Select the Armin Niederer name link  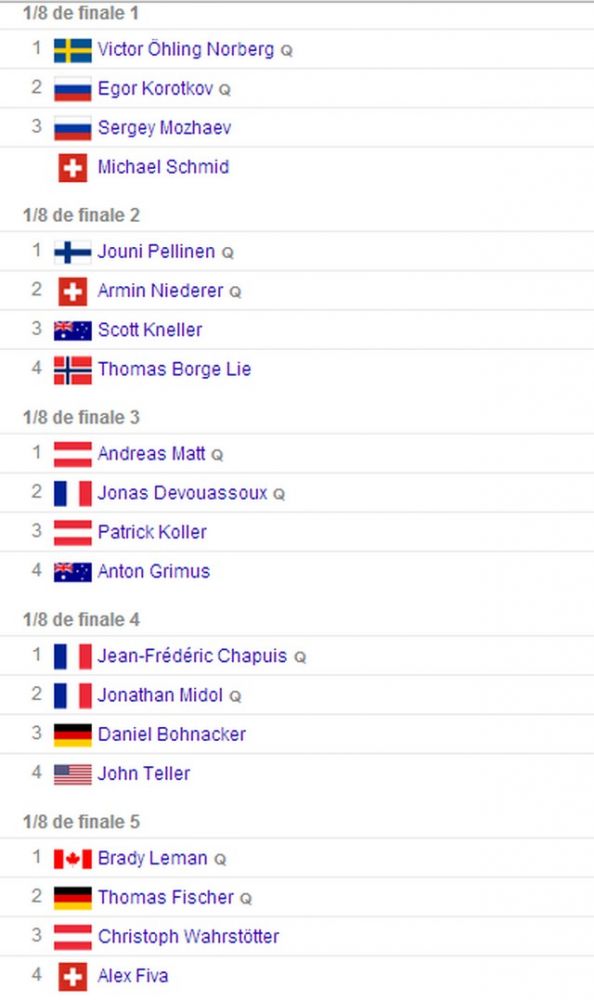tap(160, 291)
